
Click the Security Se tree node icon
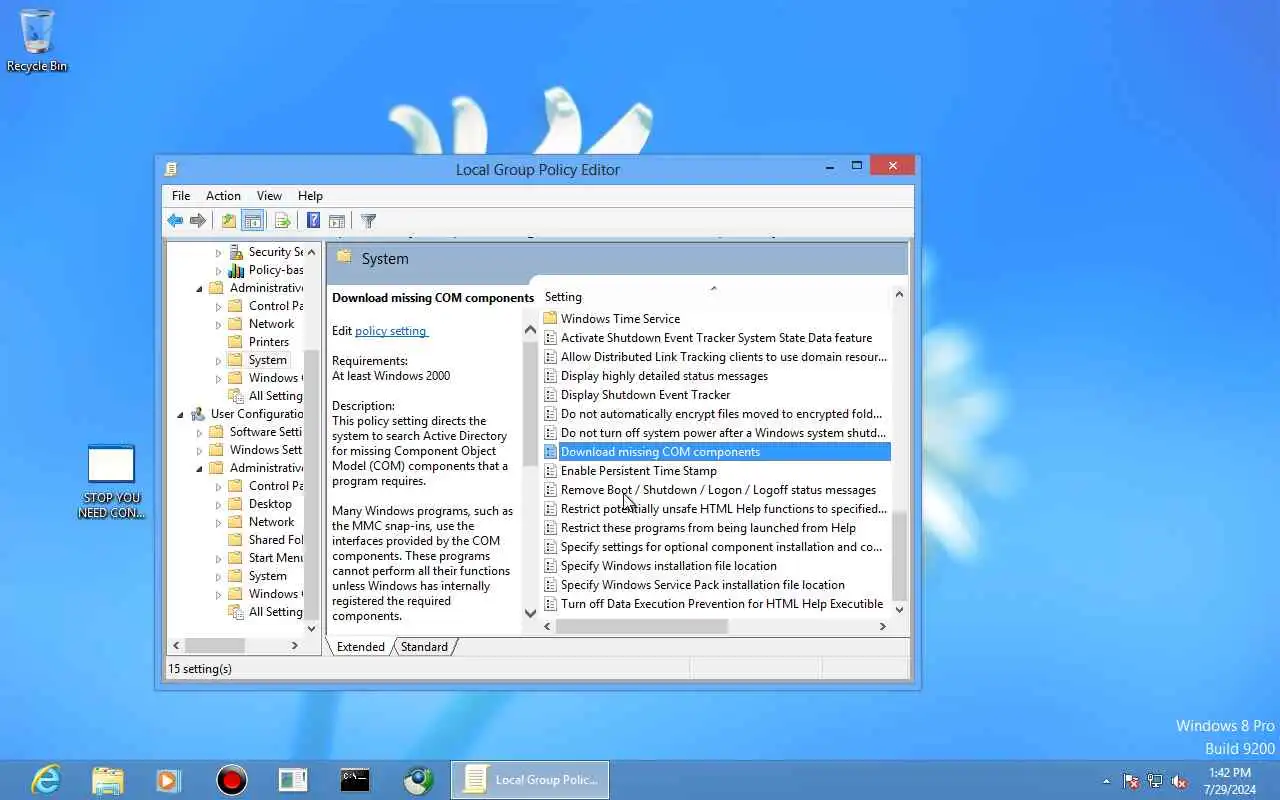click(x=236, y=252)
